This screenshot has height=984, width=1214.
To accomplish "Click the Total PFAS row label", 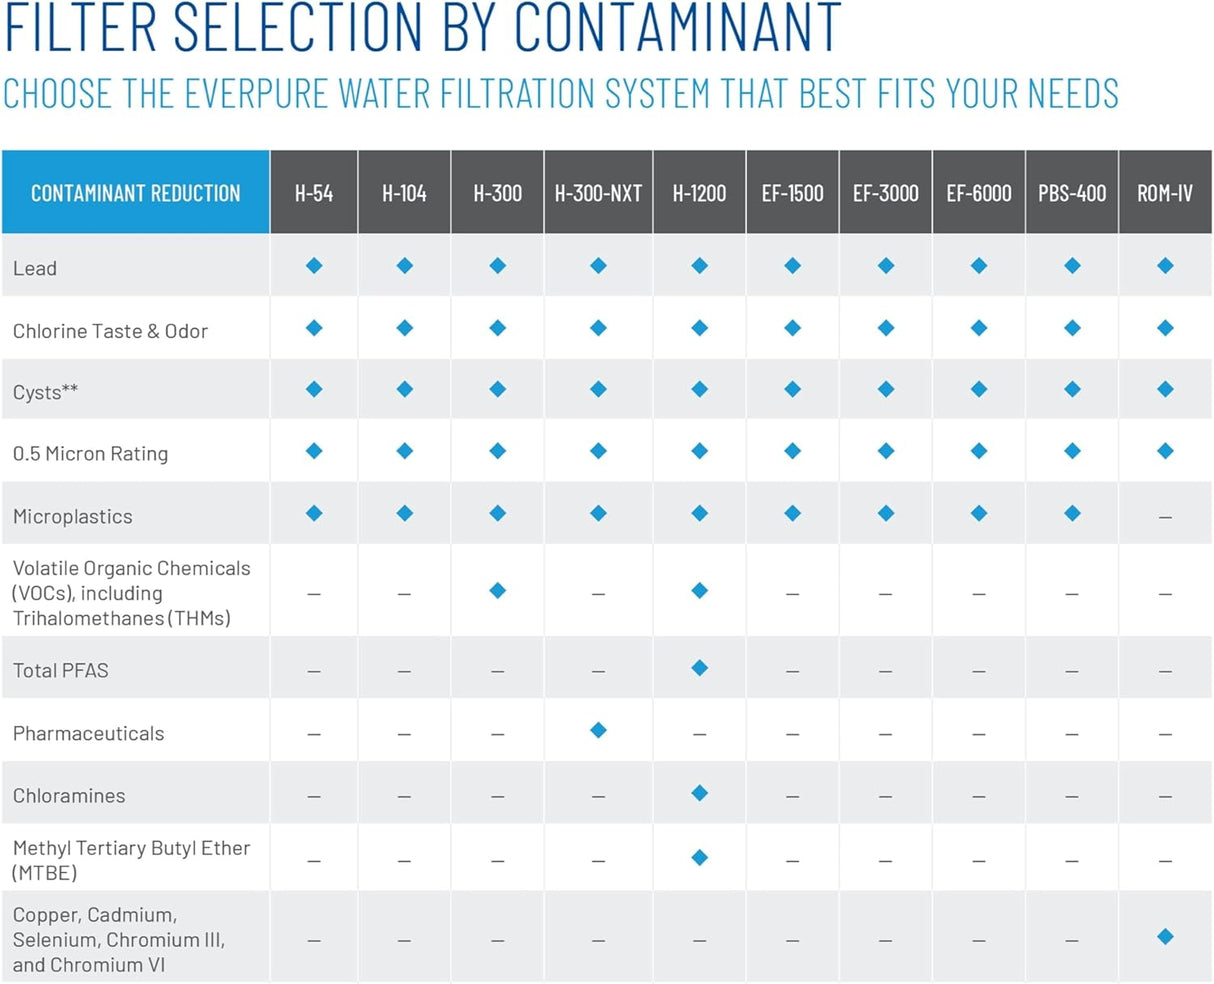I will 61,671.
